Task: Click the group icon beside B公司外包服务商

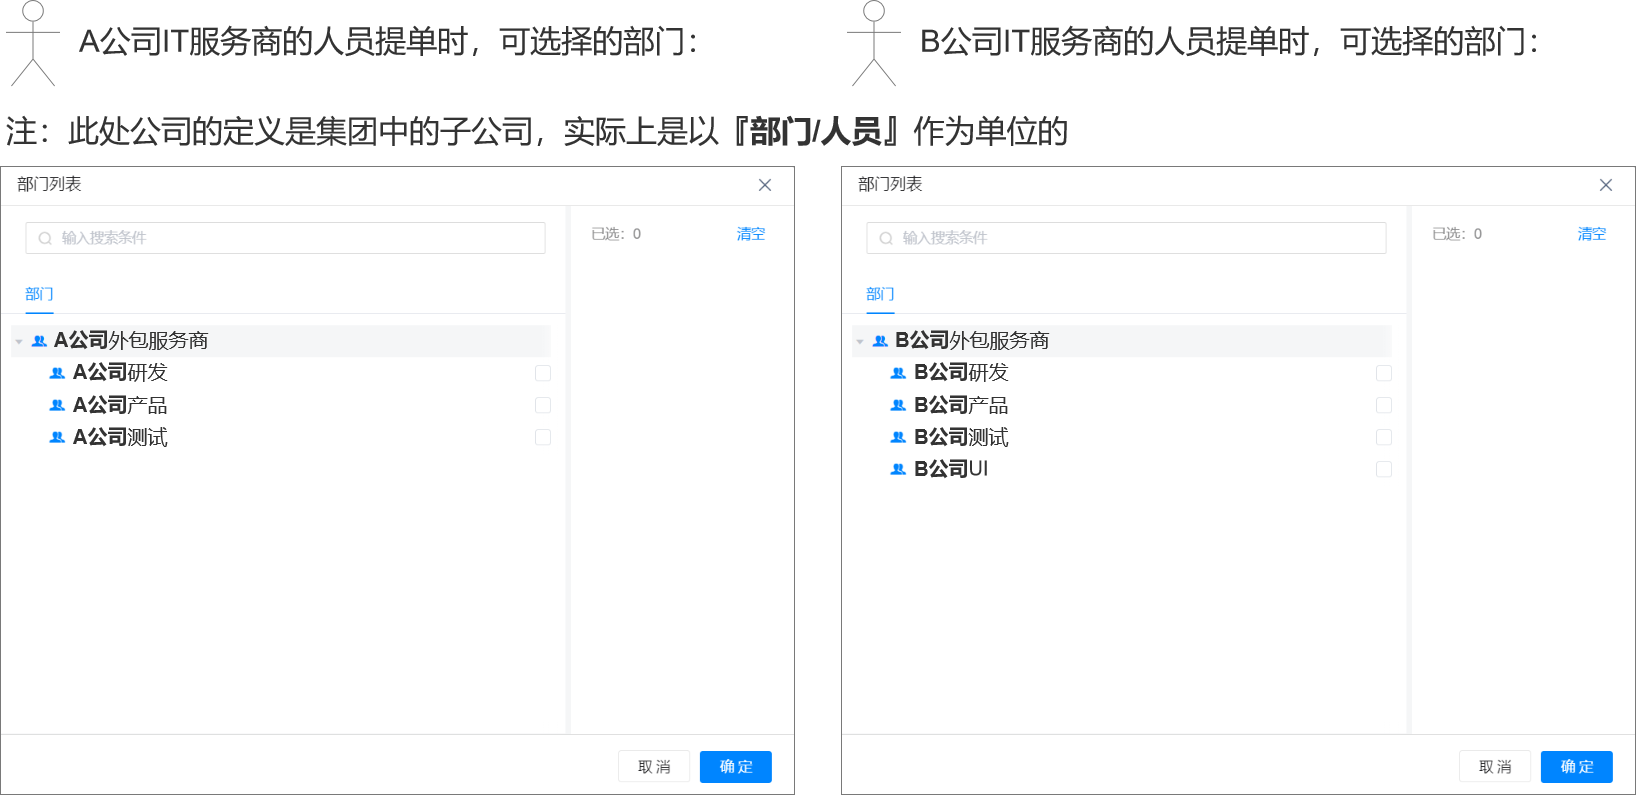Action: [880, 341]
